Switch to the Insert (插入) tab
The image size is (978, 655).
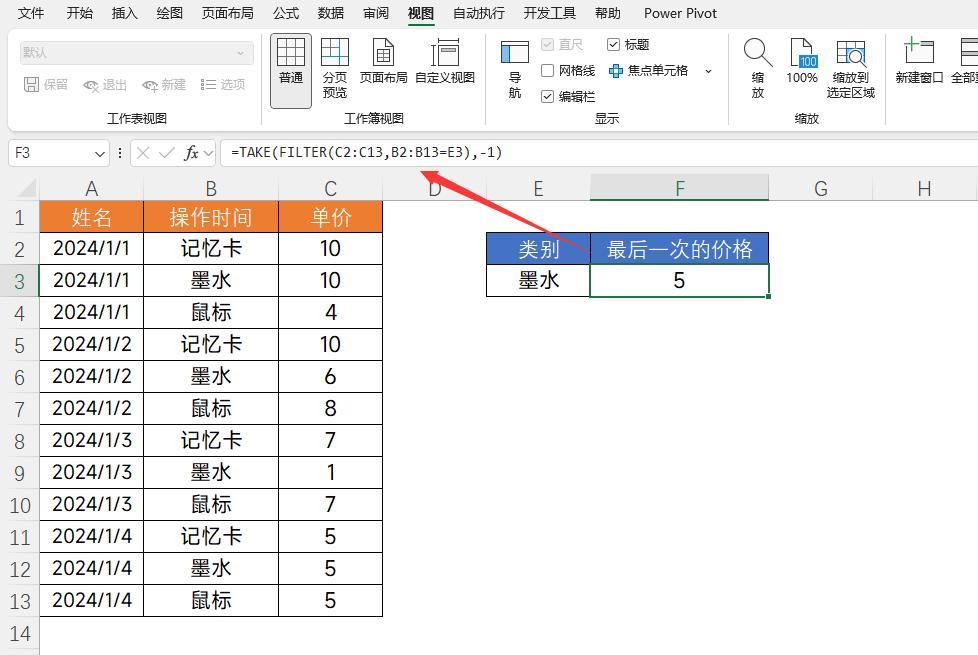124,13
